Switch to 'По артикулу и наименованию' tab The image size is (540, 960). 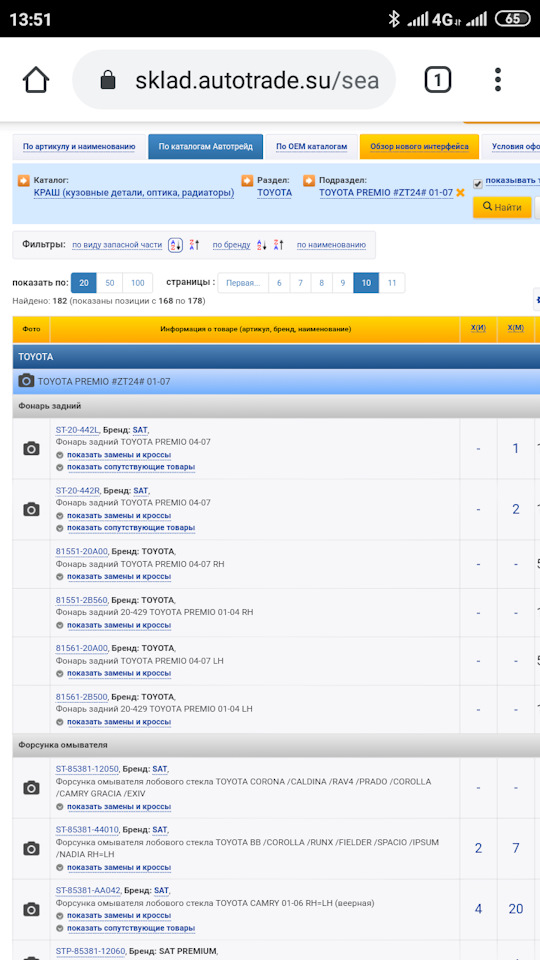(x=79, y=147)
